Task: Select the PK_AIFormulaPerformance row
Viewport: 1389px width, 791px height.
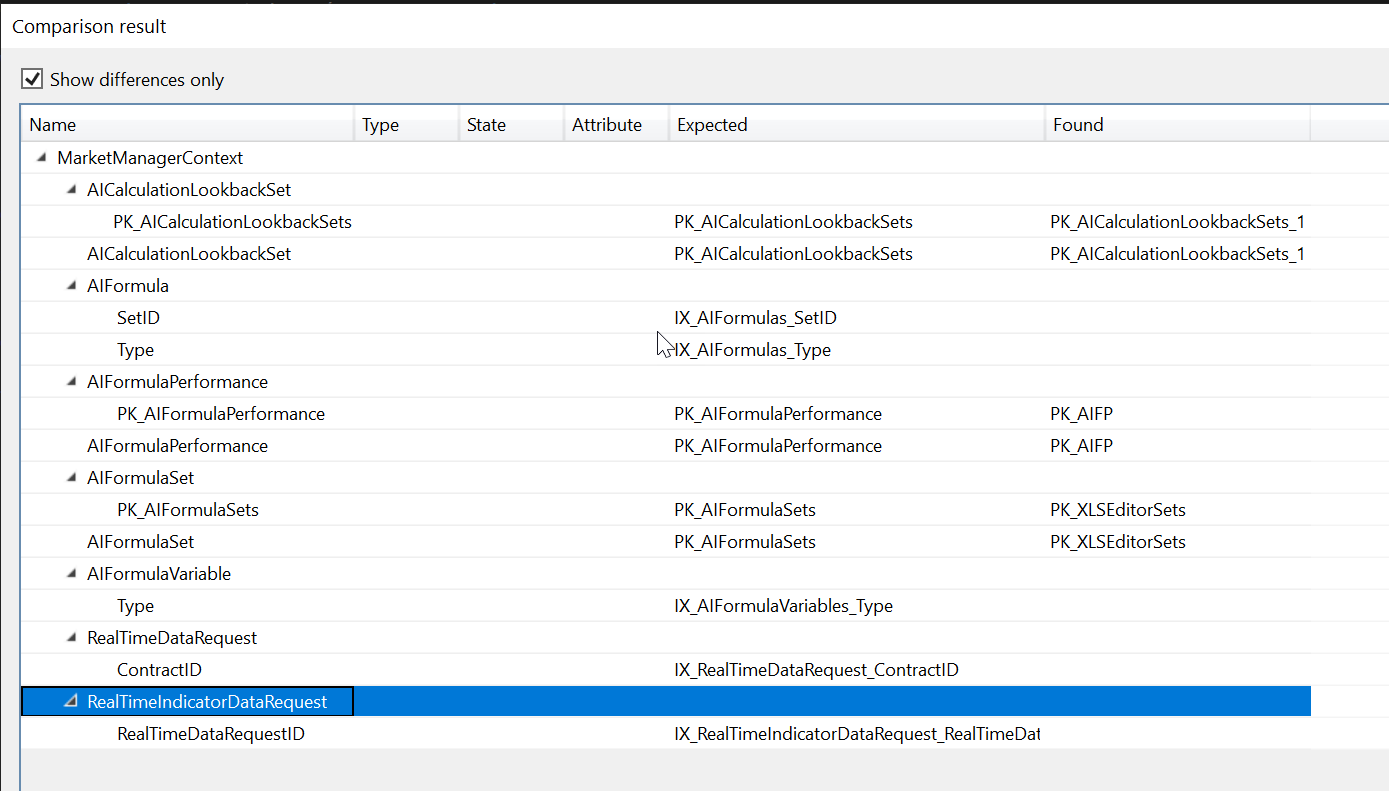Action: pyautogui.click(x=222, y=413)
